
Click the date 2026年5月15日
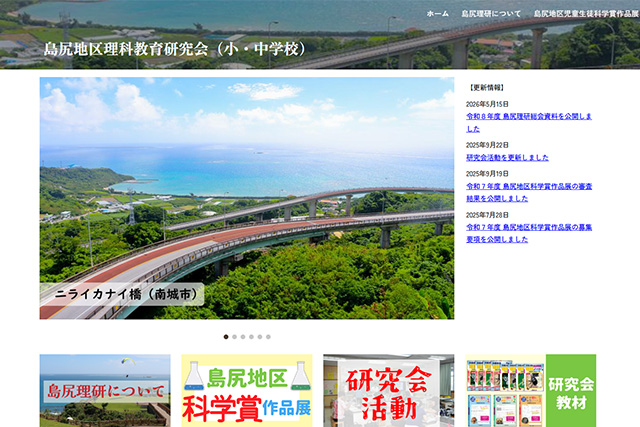(x=487, y=104)
